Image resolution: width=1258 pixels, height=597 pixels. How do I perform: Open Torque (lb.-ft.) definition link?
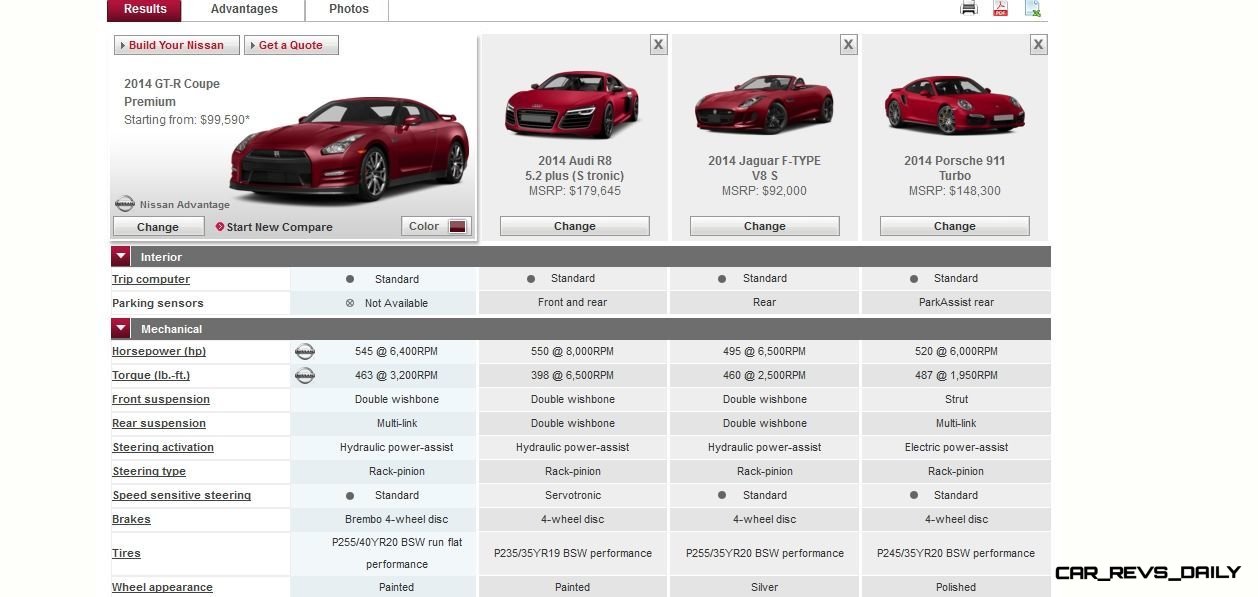click(151, 375)
